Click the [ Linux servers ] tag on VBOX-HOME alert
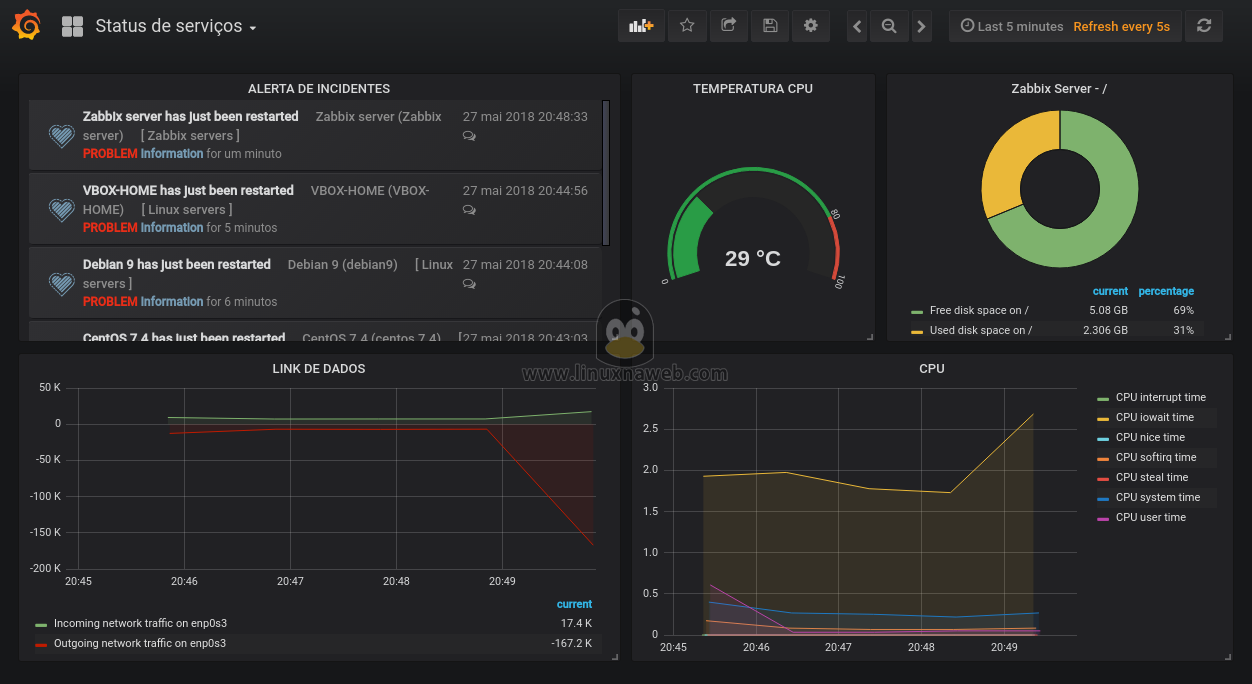This screenshot has width=1252, height=684. 187,210
